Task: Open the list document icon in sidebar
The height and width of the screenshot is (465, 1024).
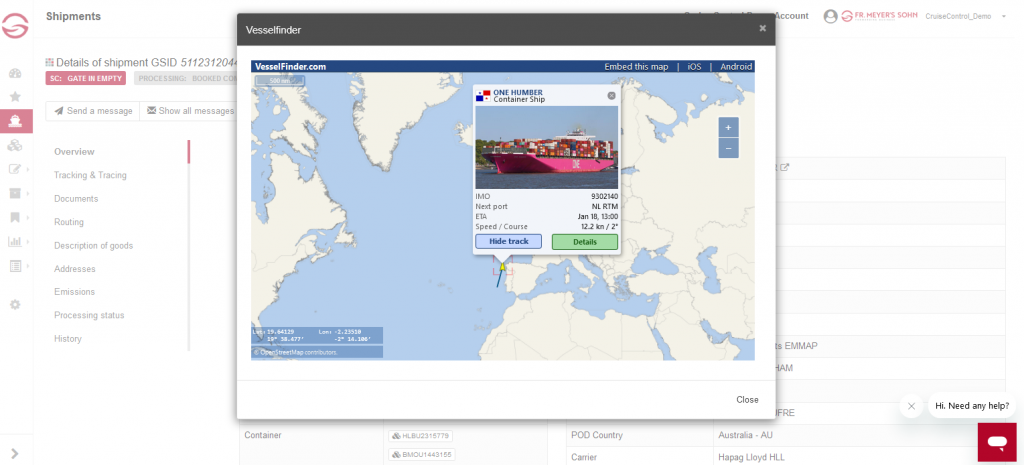Action: point(14,266)
